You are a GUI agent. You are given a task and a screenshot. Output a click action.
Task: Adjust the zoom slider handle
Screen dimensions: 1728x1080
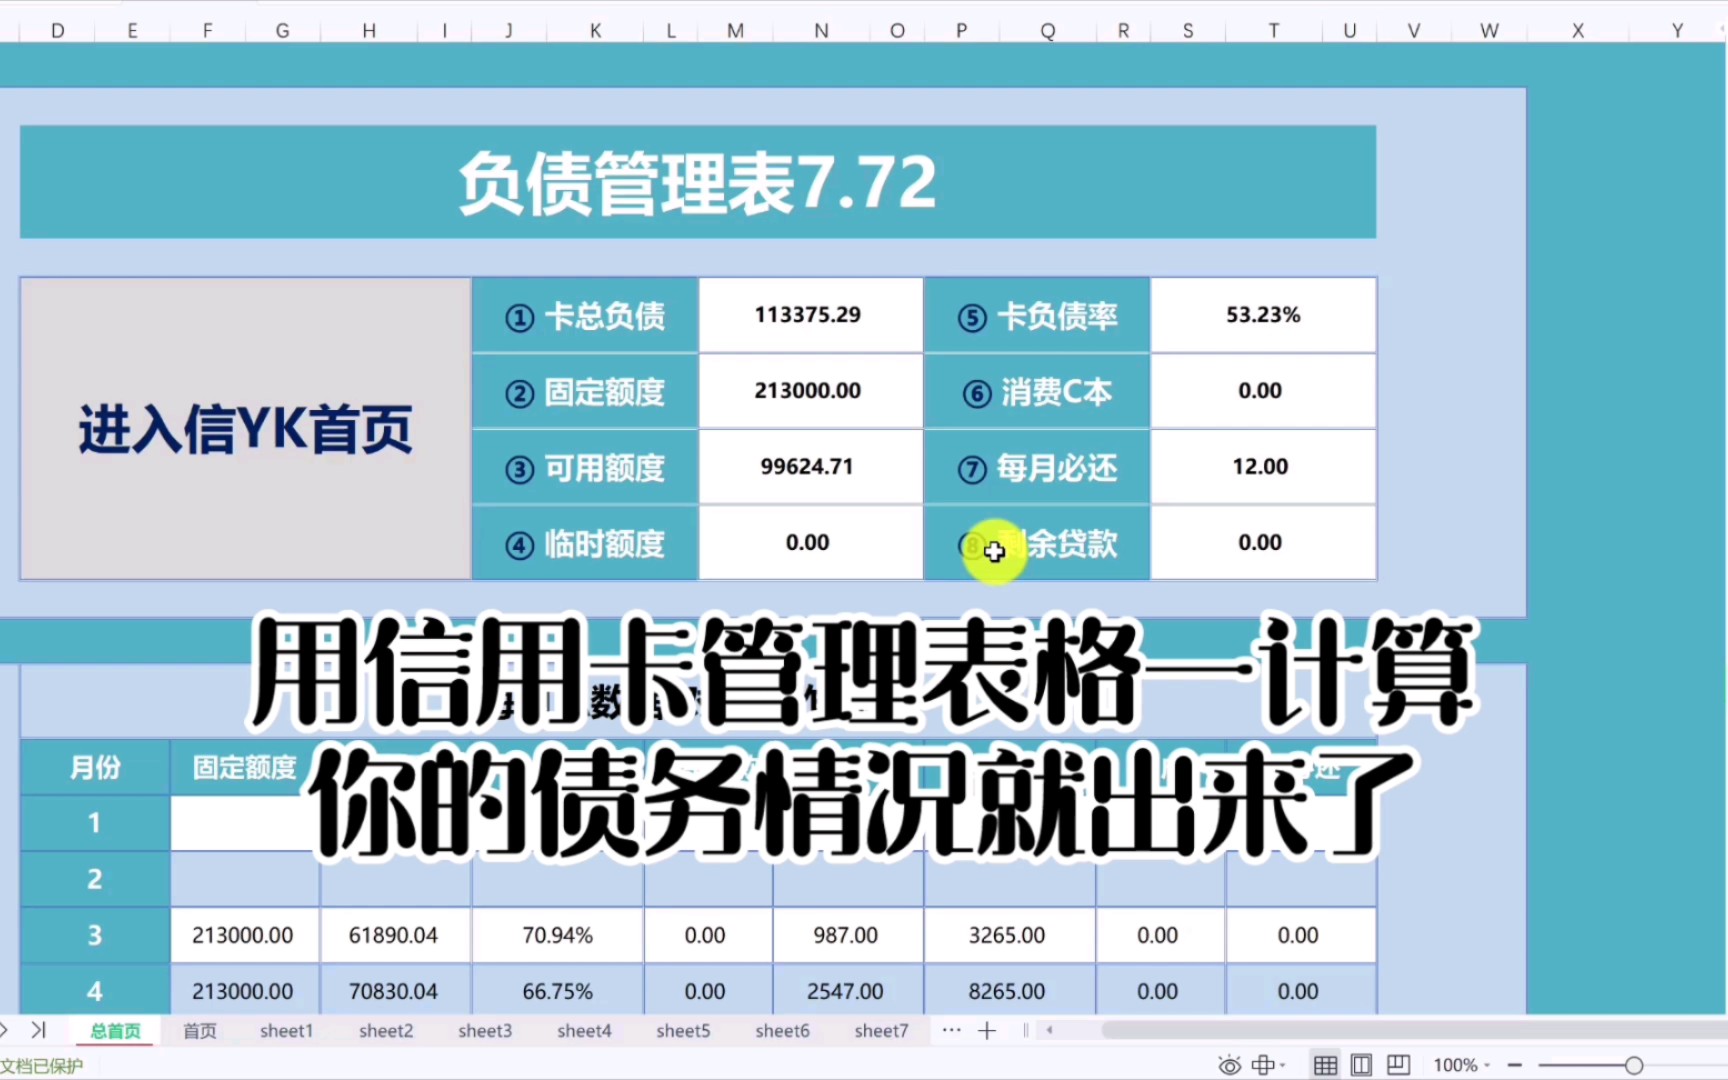(1634, 1066)
